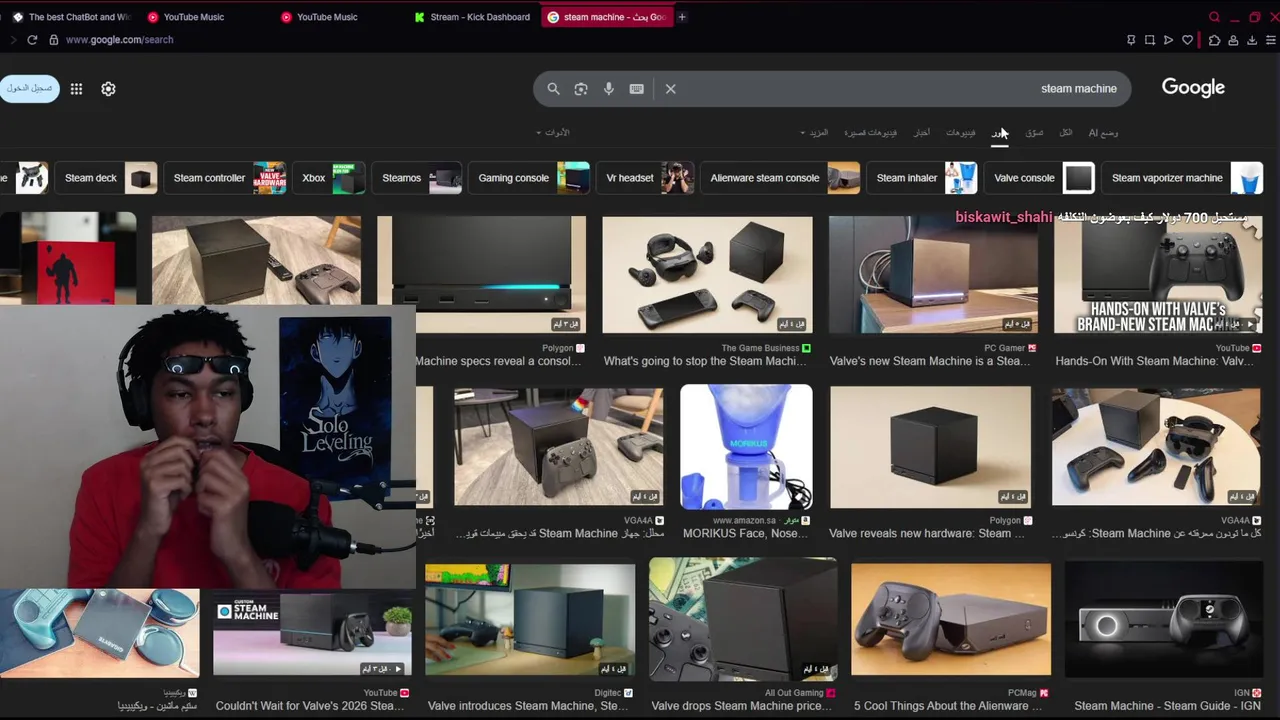The width and height of the screenshot is (1280, 720).
Task: Open link "Hands-On With Steam Machine: Valv..."
Action: [1154, 362]
